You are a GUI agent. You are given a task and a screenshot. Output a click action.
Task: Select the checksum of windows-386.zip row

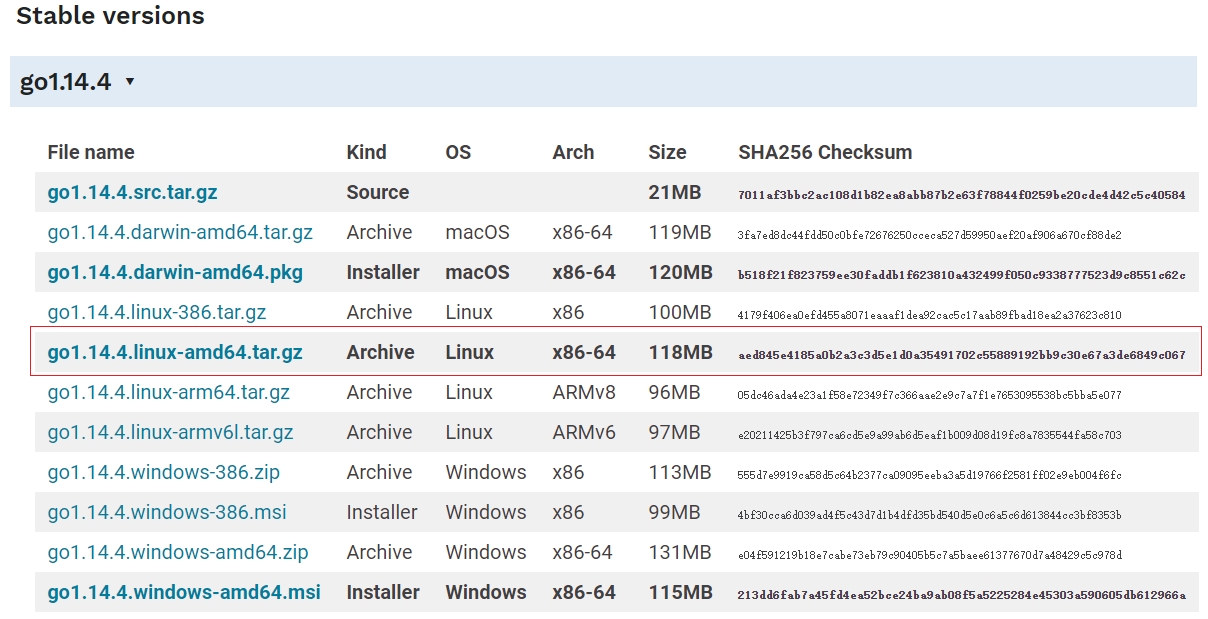930,475
